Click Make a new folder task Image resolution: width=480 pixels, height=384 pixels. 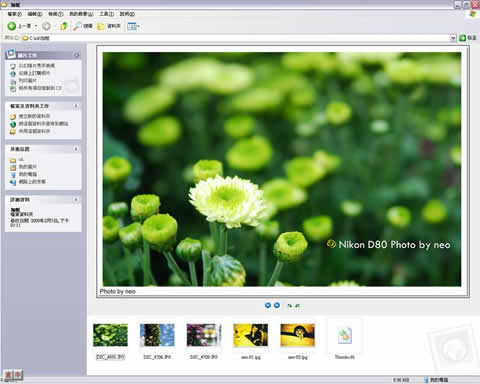coord(30,116)
